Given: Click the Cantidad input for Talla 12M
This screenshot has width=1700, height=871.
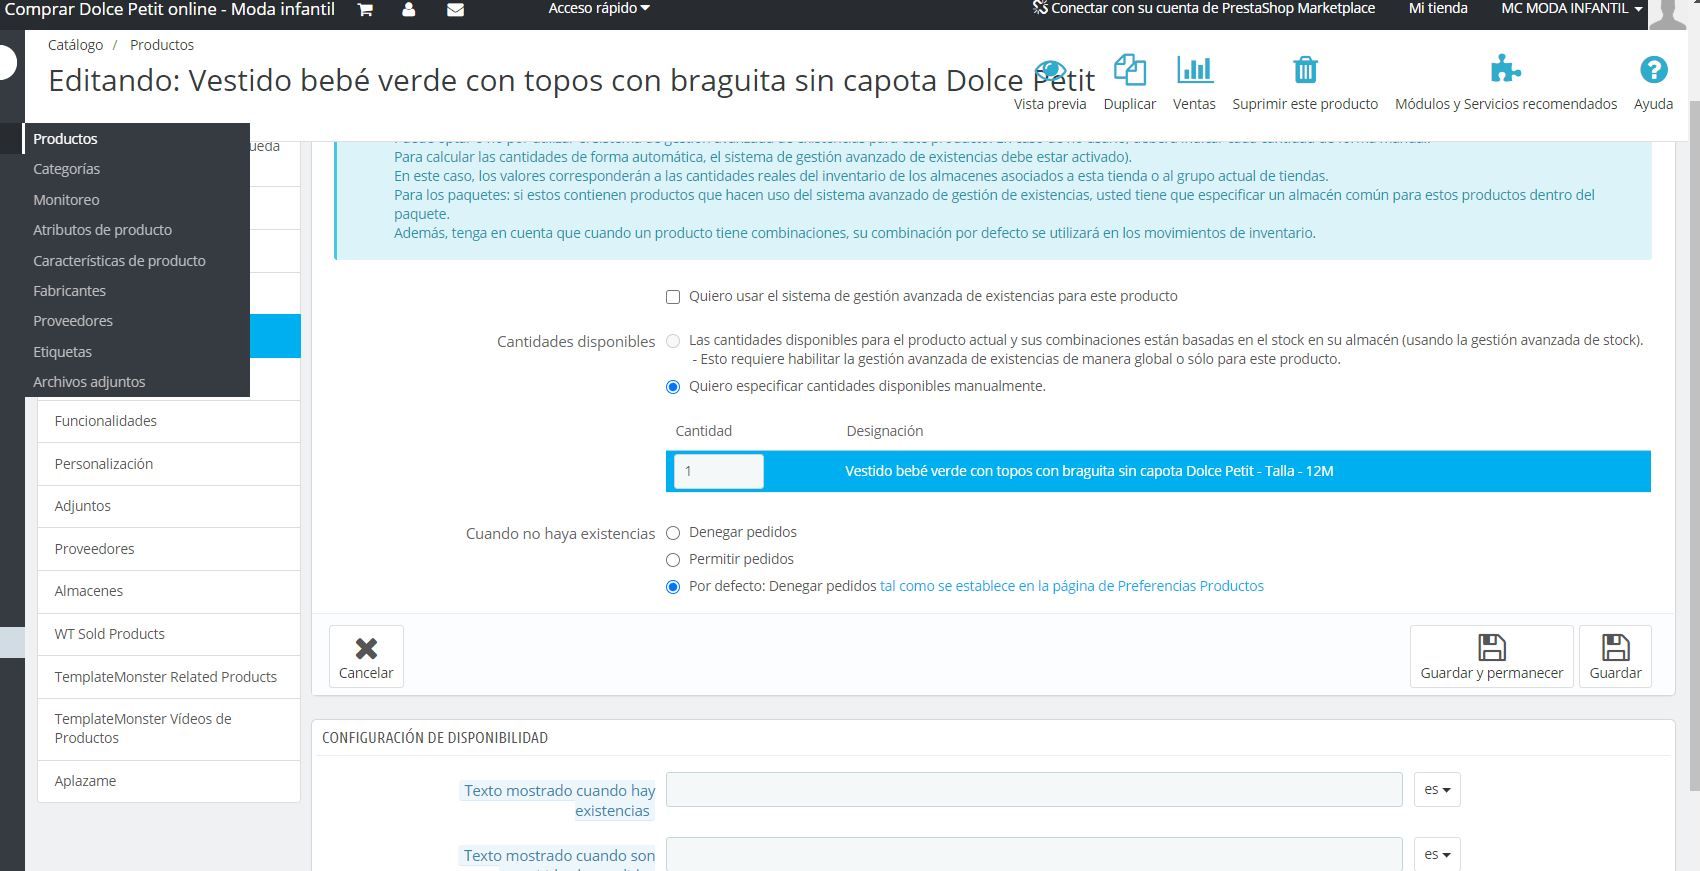Looking at the screenshot, I should [x=718, y=471].
